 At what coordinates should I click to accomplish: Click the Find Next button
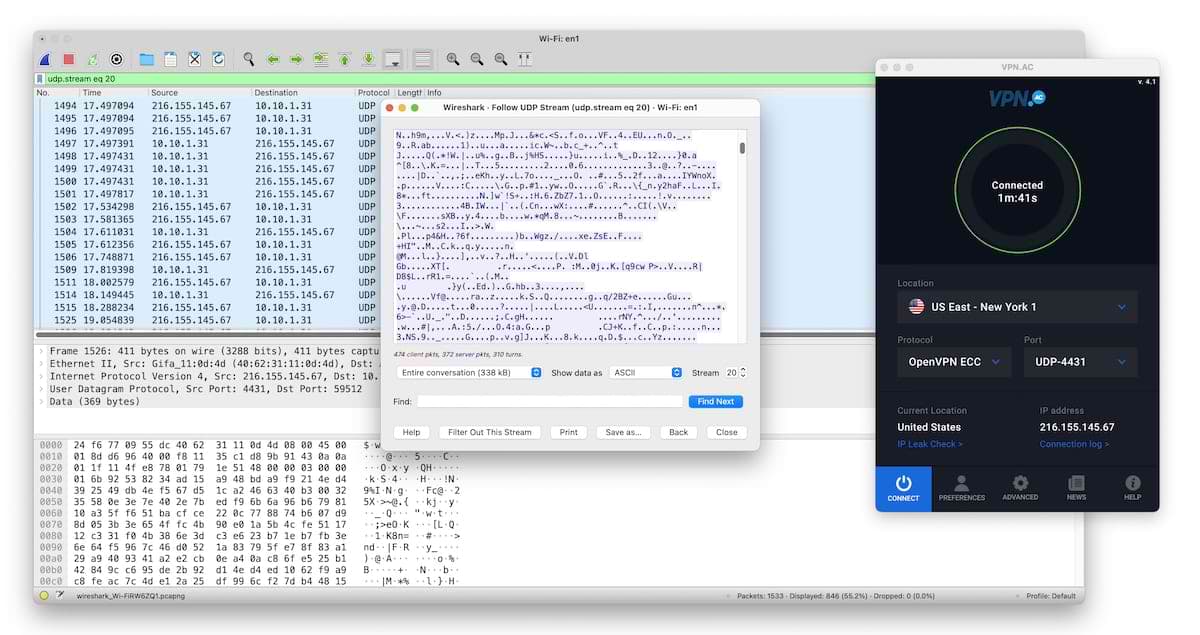point(715,401)
